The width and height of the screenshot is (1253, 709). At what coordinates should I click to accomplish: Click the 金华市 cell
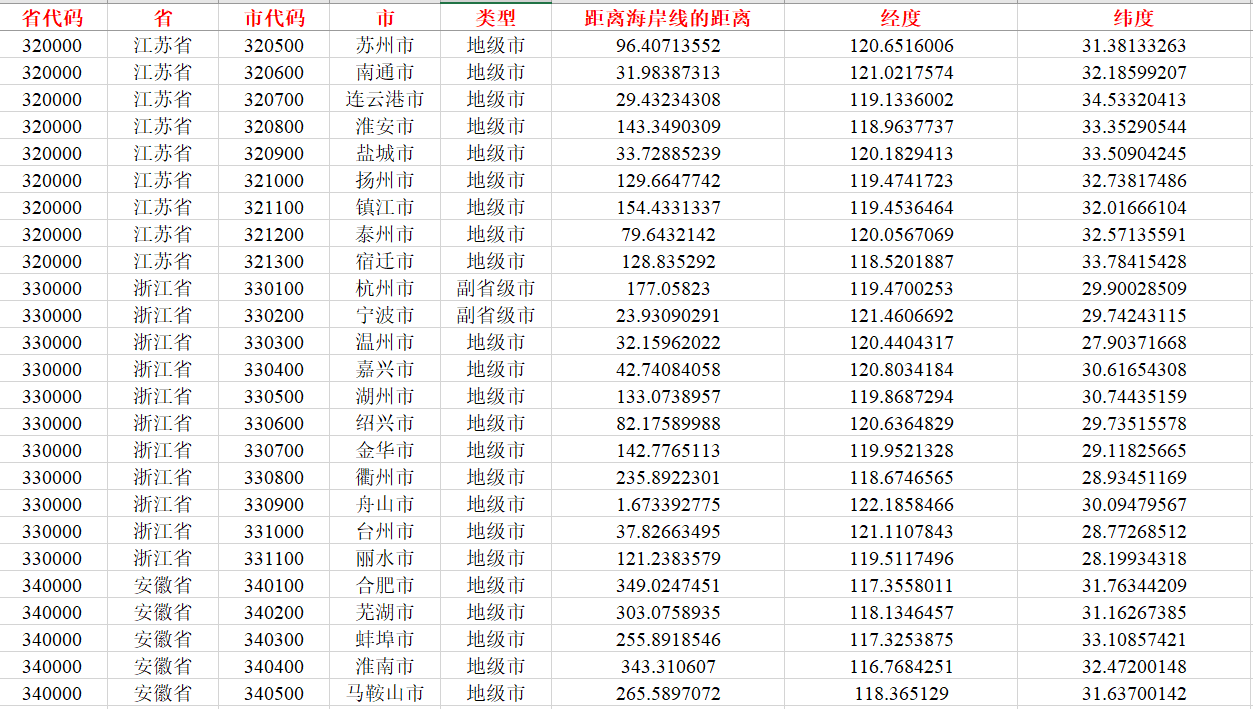[385, 450]
